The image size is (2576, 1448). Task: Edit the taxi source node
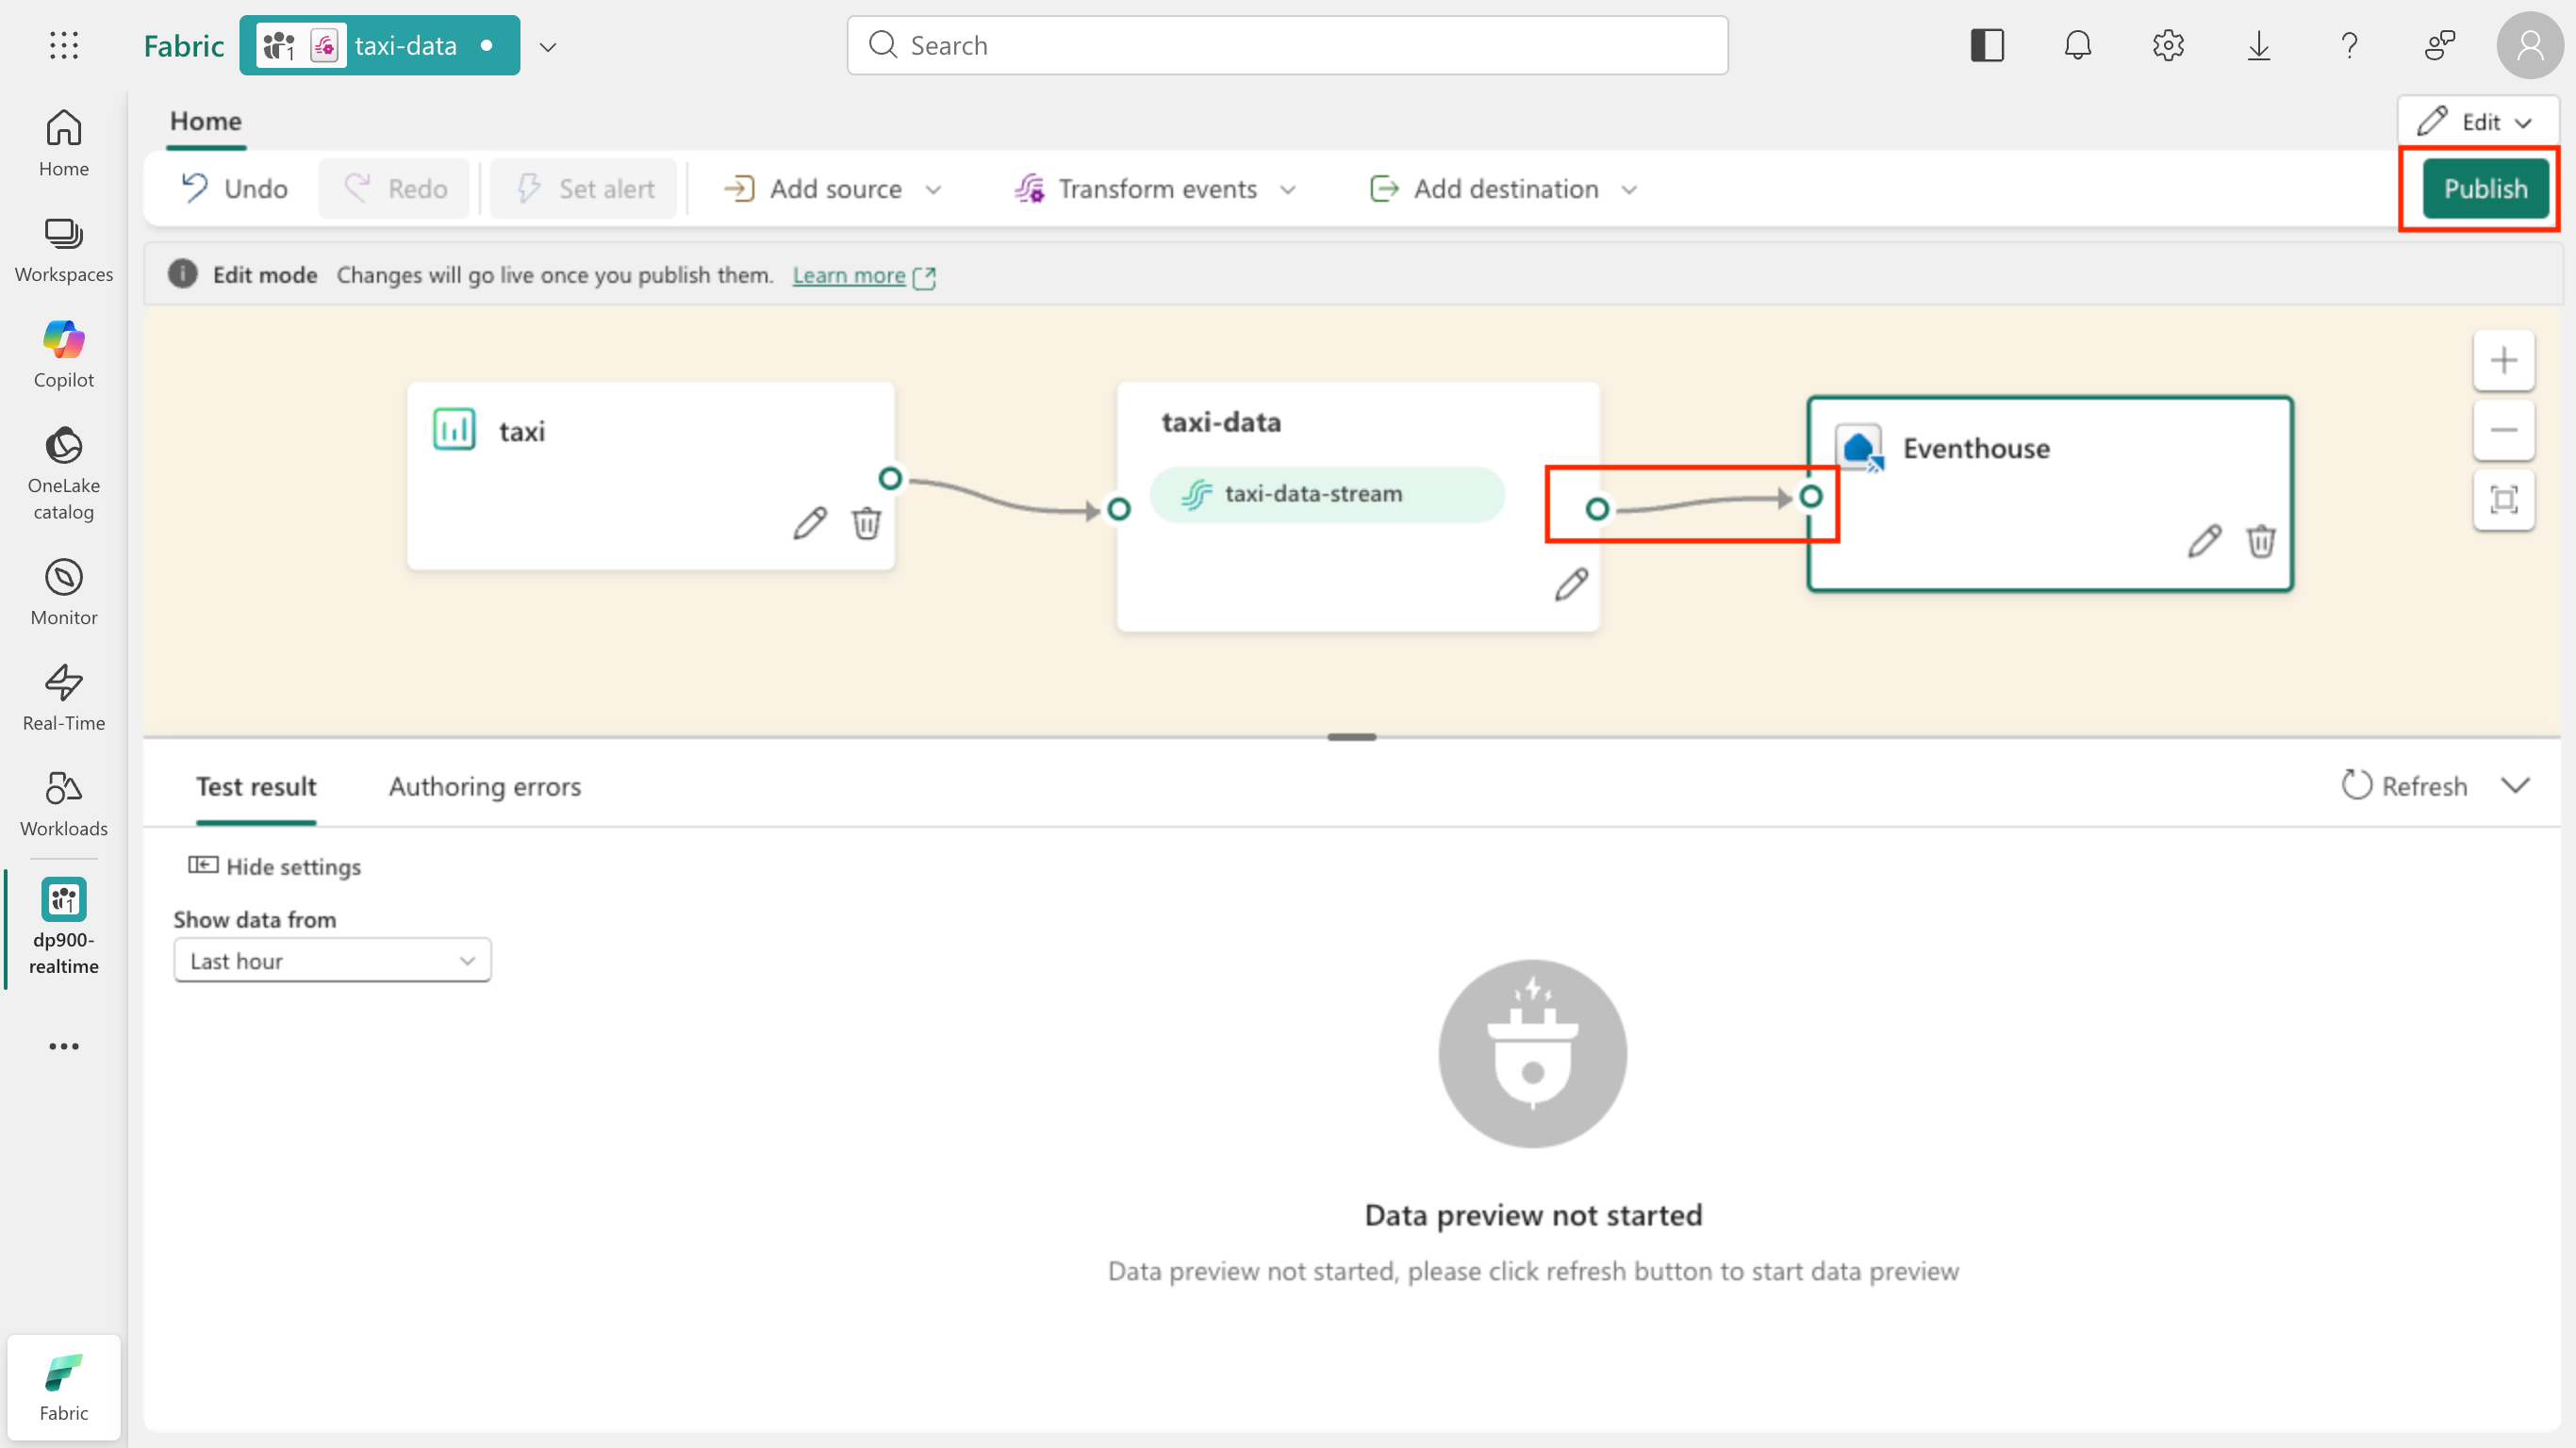pyautogui.click(x=810, y=522)
